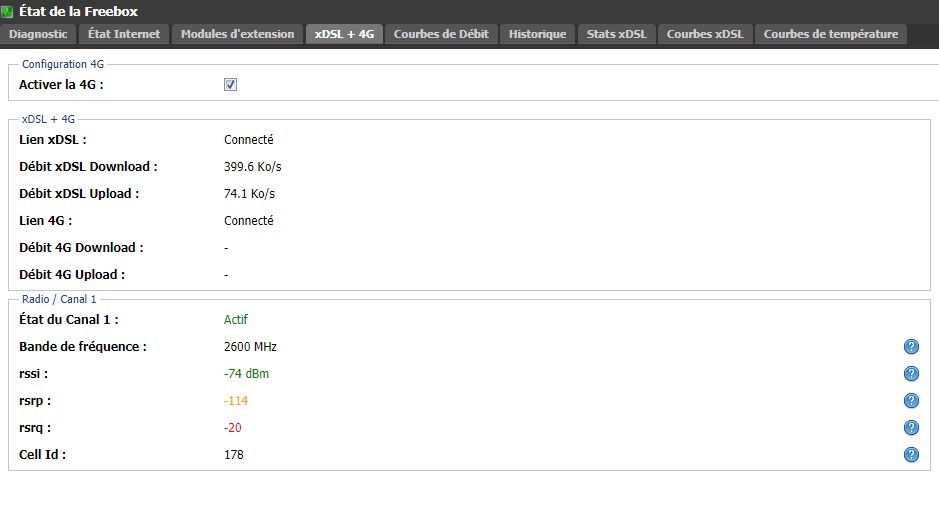Click the 399.6 Ko/s download value
Viewport: 939px width, 505px height.
click(253, 167)
